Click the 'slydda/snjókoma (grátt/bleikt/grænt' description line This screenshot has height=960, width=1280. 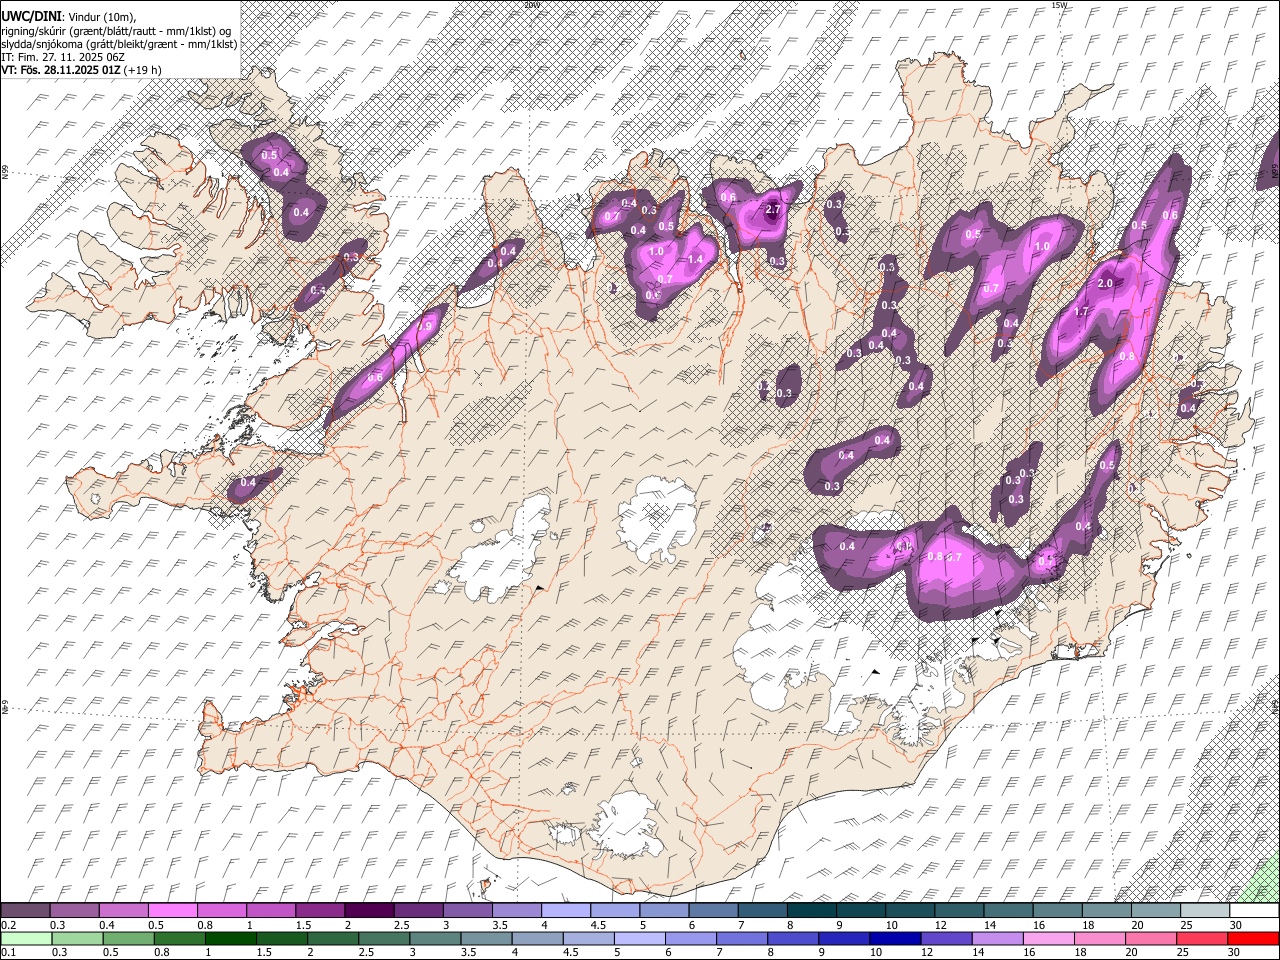click(119, 43)
